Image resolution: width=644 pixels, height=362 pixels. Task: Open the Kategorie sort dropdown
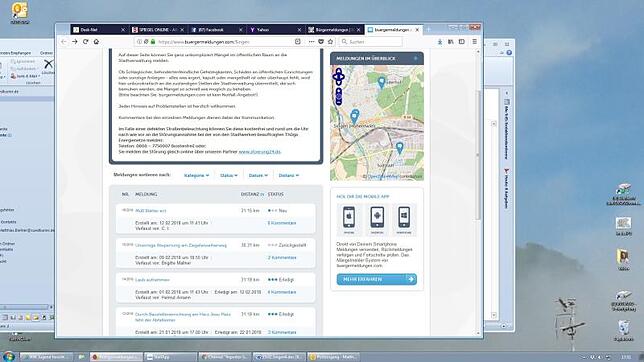[x=196, y=175]
